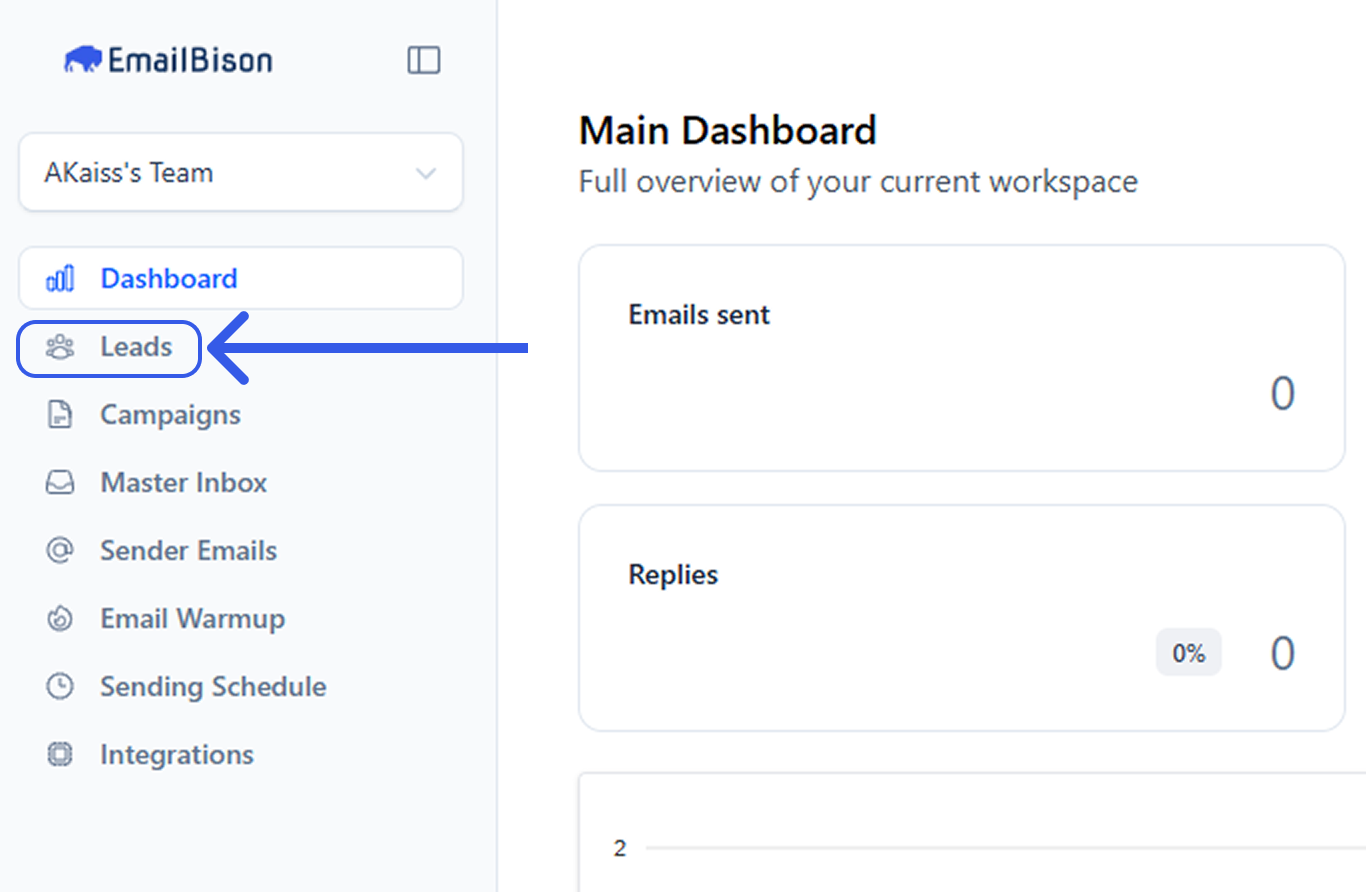Screen dimensions: 1366x892
Task: Collapse the sidebar with panel toggle icon
Action: (x=424, y=61)
